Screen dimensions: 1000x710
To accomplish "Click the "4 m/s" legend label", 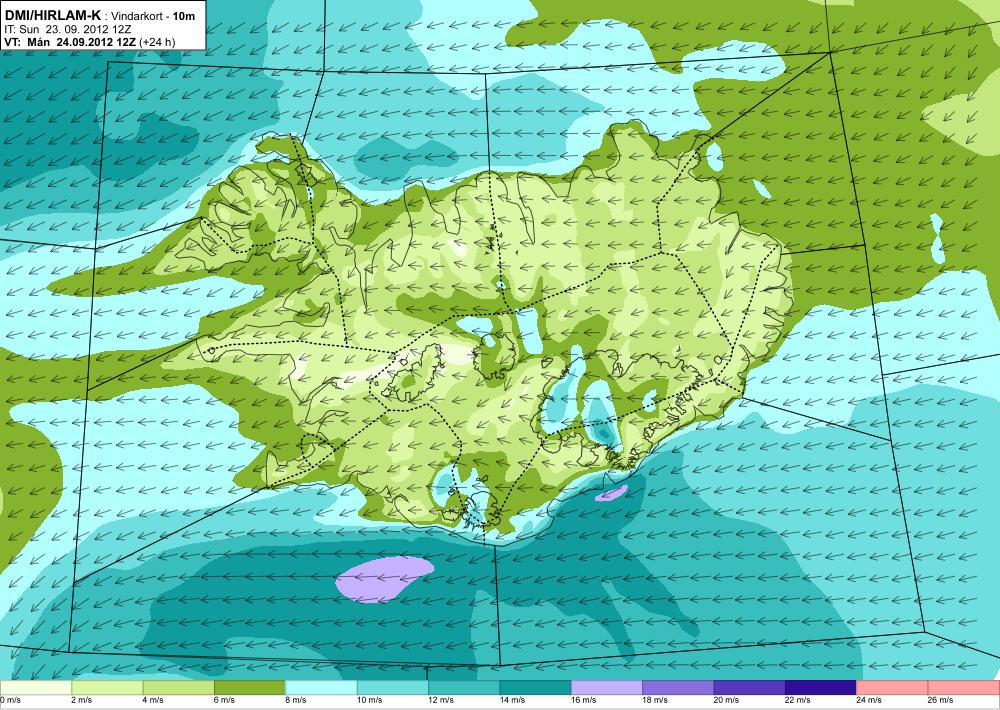I will [x=153, y=700].
